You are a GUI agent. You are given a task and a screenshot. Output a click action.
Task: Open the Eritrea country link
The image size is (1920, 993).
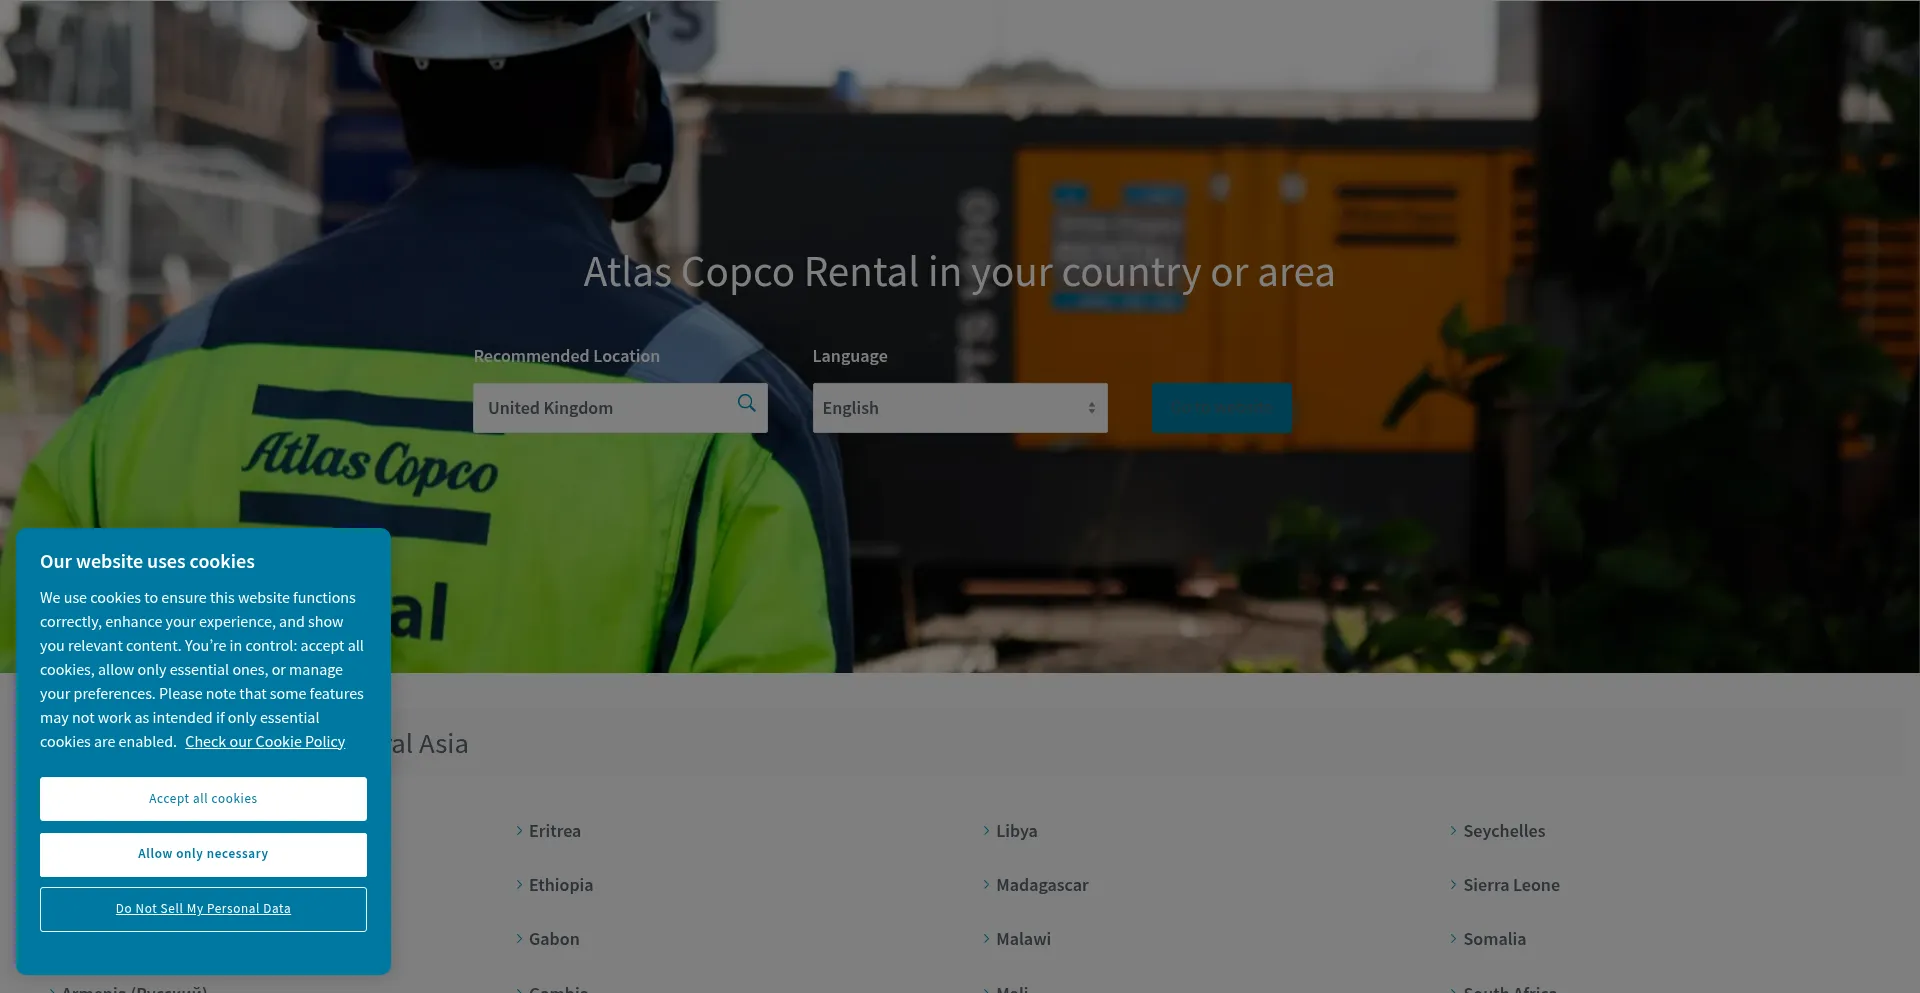(x=554, y=831)
